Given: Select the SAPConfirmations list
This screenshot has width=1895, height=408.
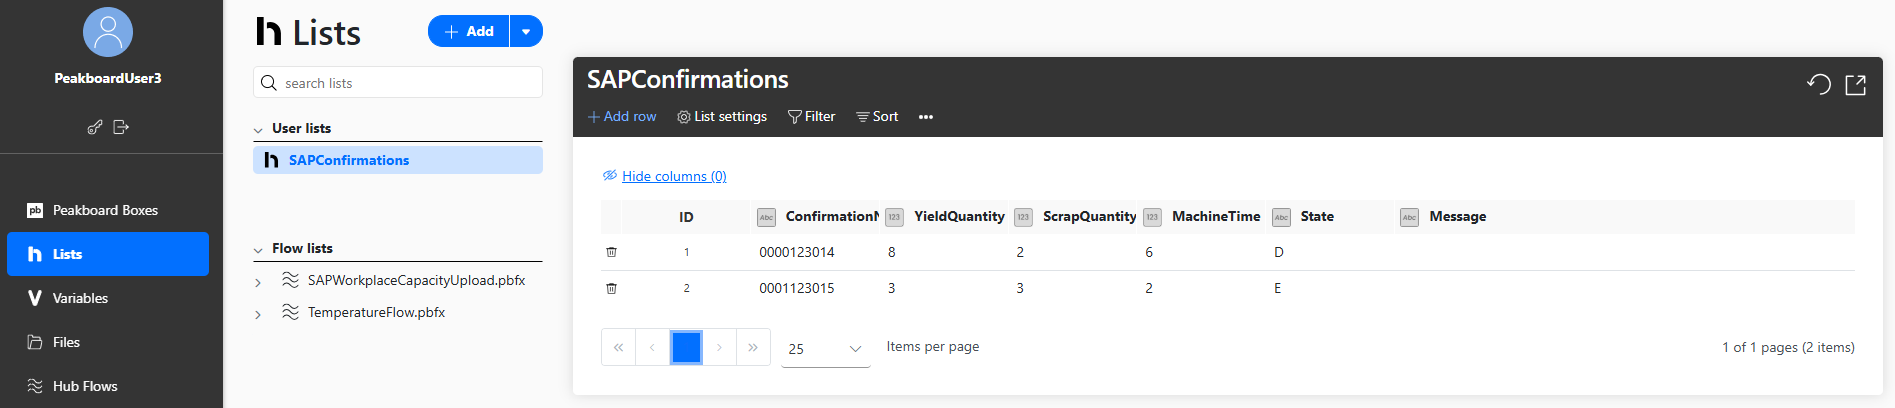Looking at the screenshot, I should [x=398, y=160].
